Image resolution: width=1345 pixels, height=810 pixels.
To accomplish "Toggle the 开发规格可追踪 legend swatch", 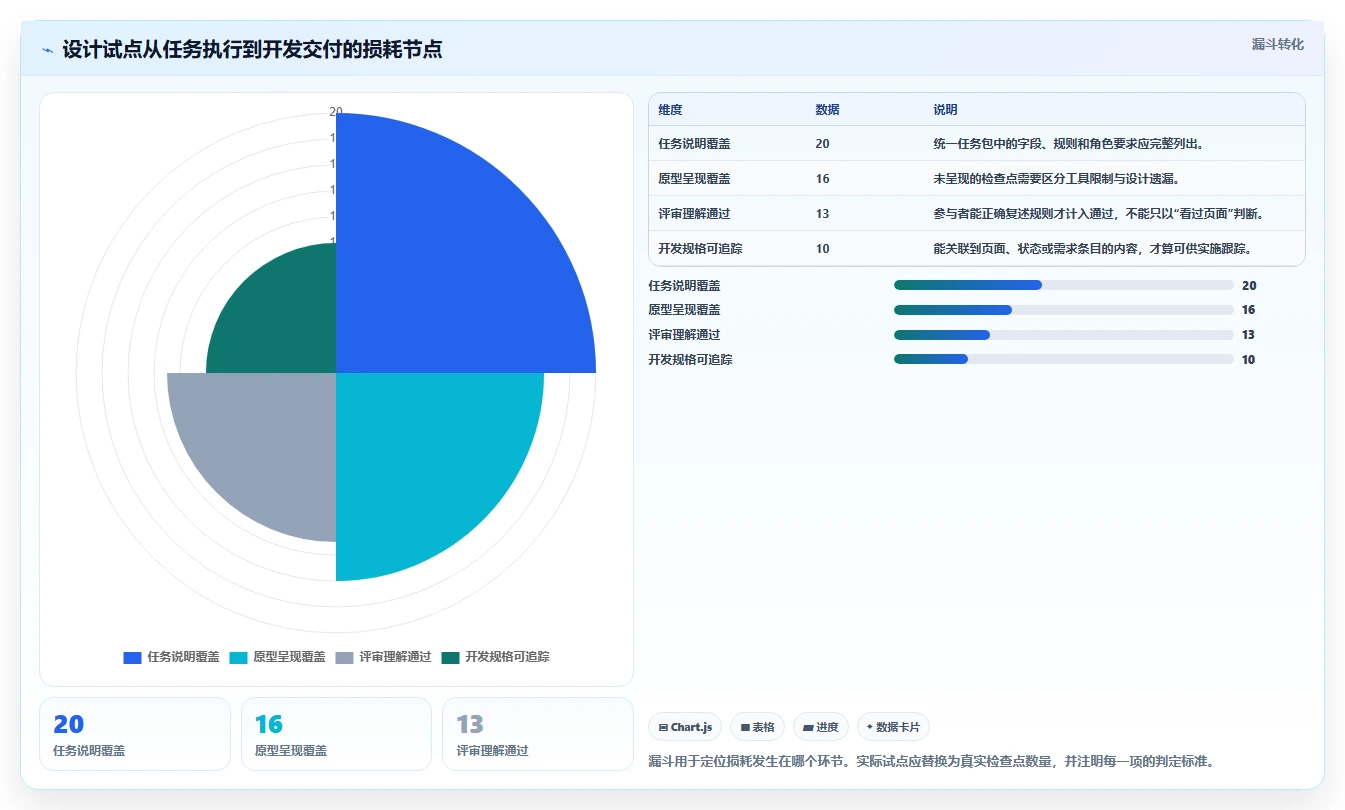I will pos(451,658).
